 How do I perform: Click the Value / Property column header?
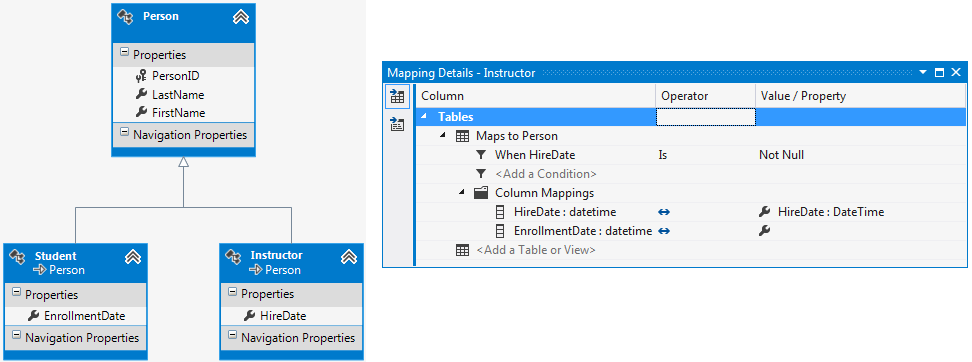[x=861, y=96]
